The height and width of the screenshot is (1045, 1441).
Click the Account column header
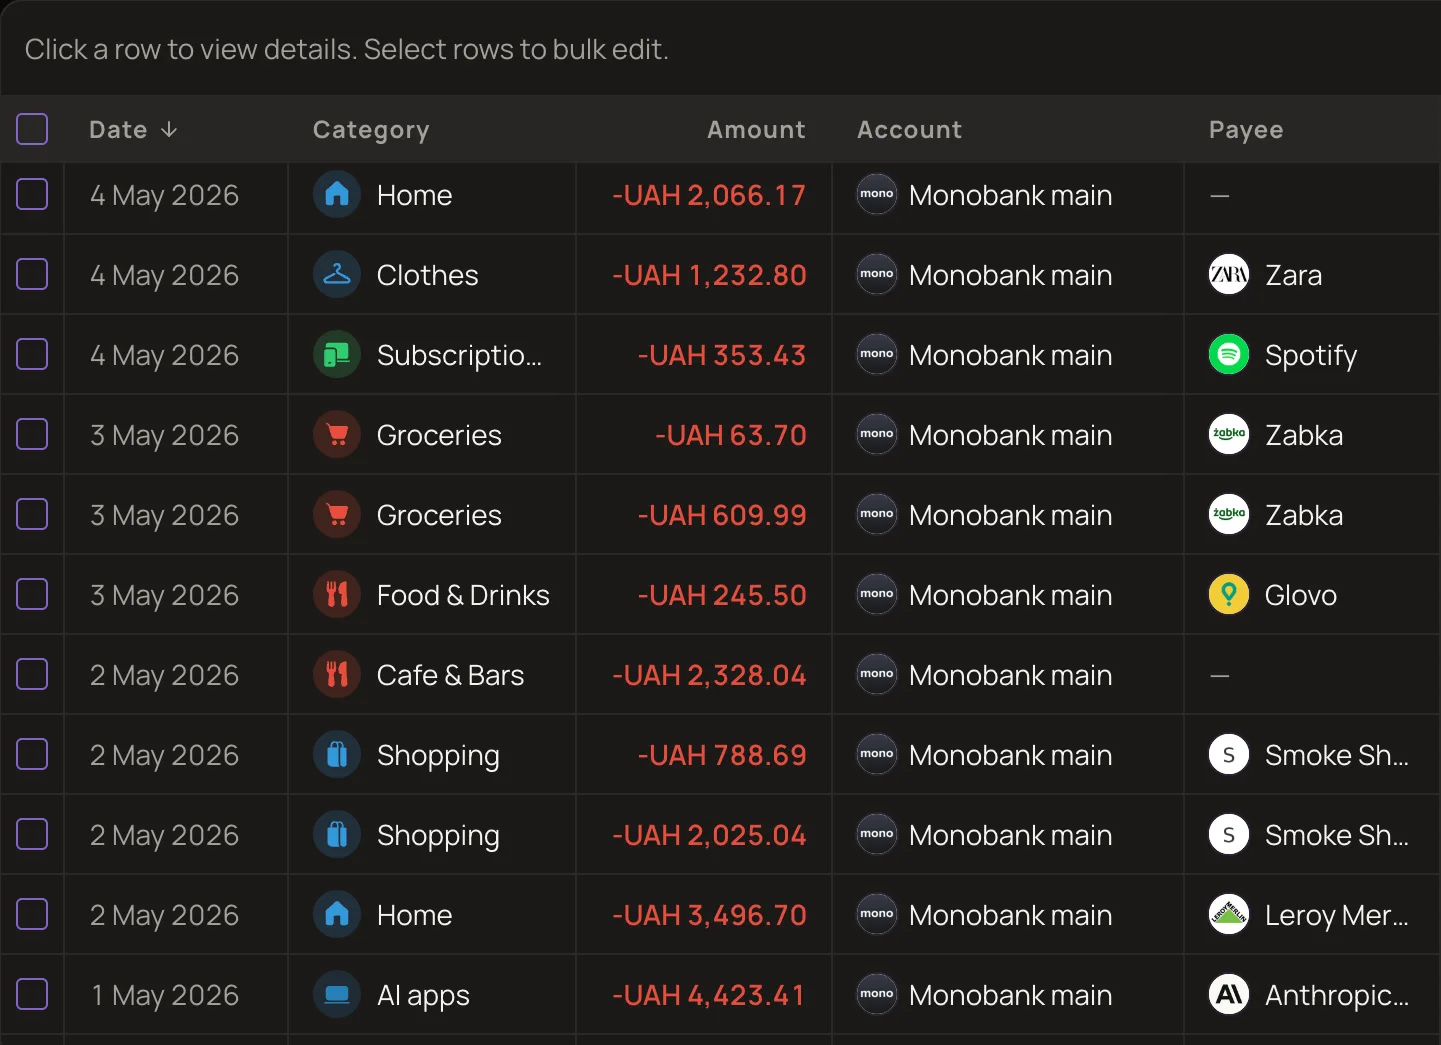[909, 130]
